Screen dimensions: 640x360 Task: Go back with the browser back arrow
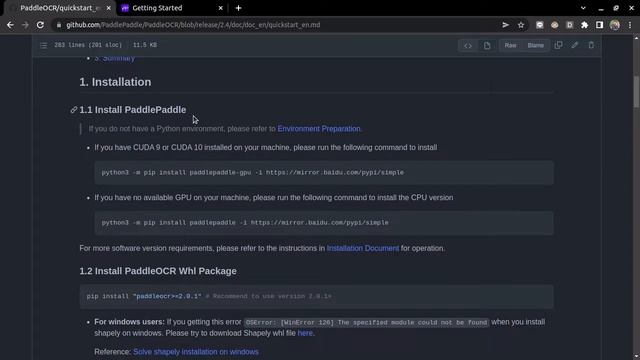click(x=10, y=25)
